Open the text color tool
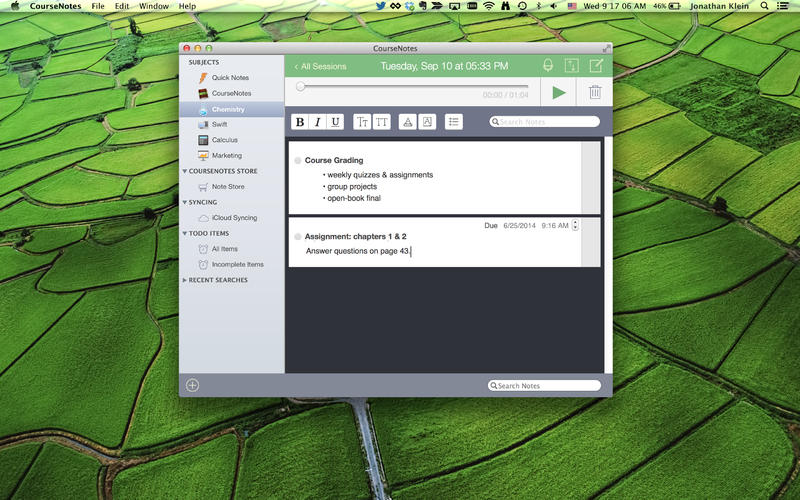800x500 pixels. [x=407, y=122]
